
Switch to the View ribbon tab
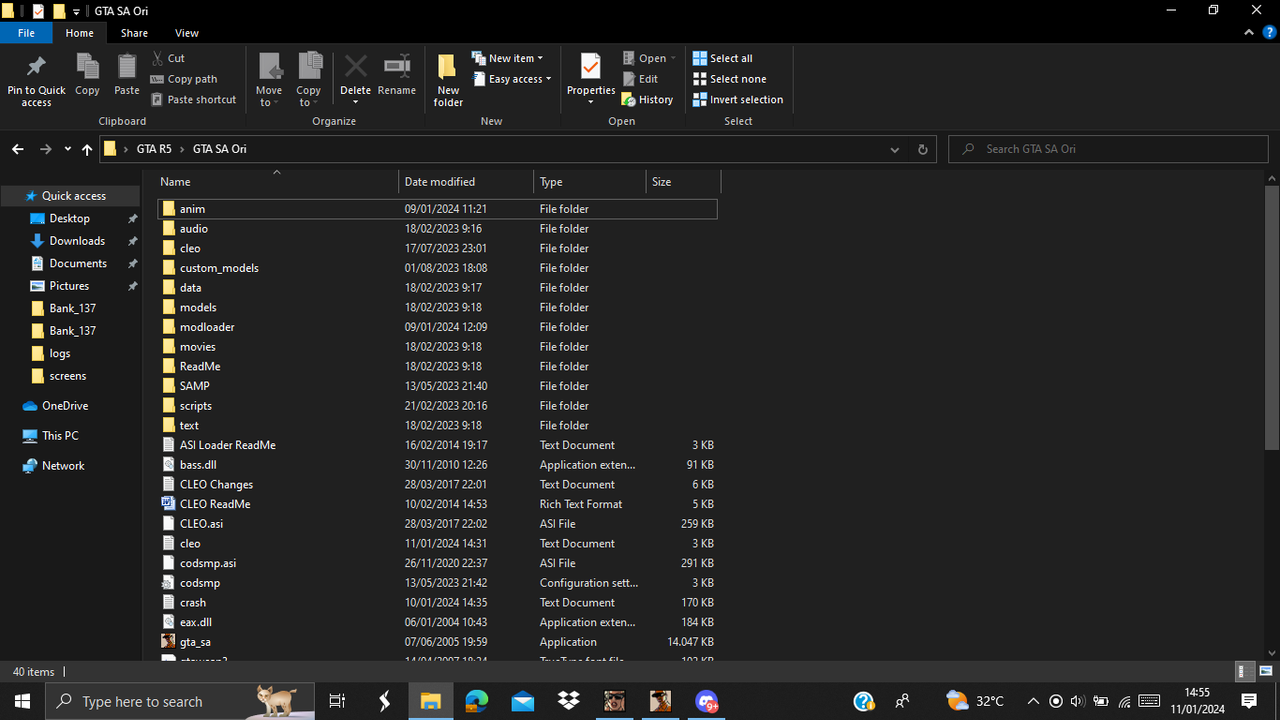[187, 33]
